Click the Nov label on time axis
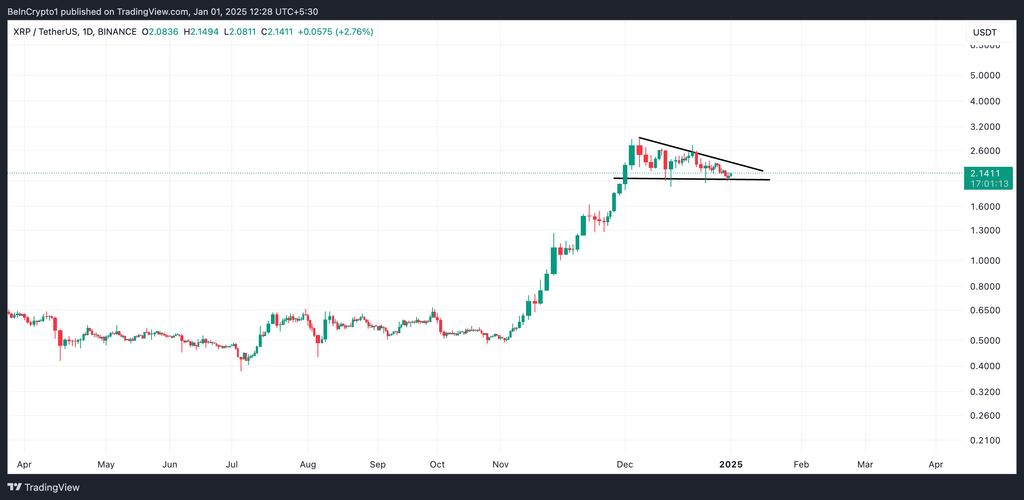Screen dimensions: 1024x500 pyautogui.click(x=501, y=465)
